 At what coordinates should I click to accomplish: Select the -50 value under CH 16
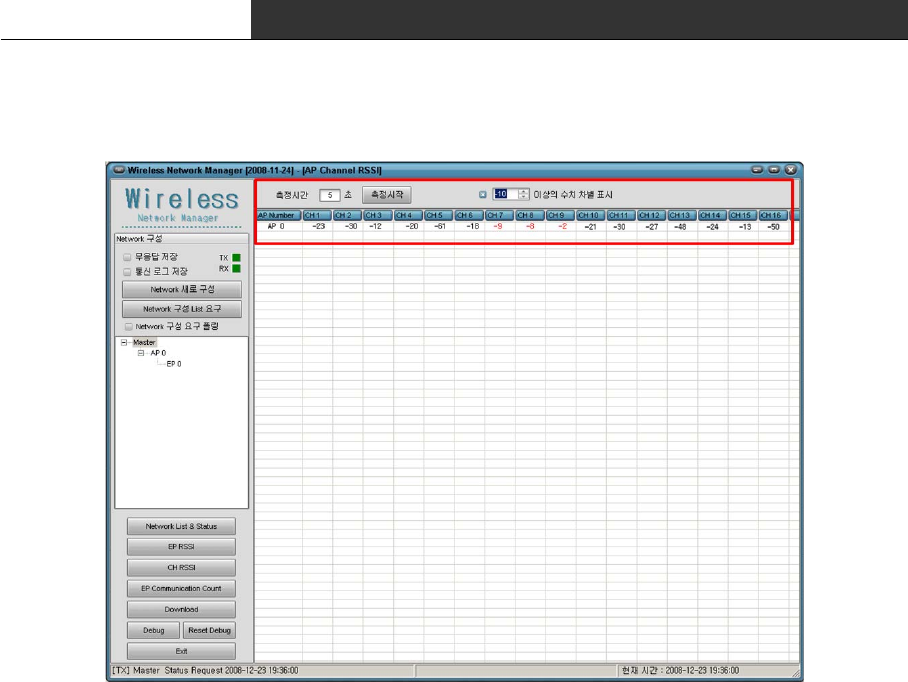click(x=773, y=227)
